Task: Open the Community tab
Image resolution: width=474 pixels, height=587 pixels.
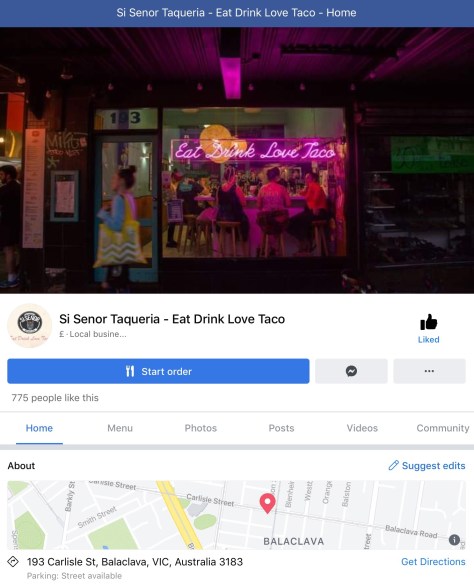Action: [x=443, y=428]
